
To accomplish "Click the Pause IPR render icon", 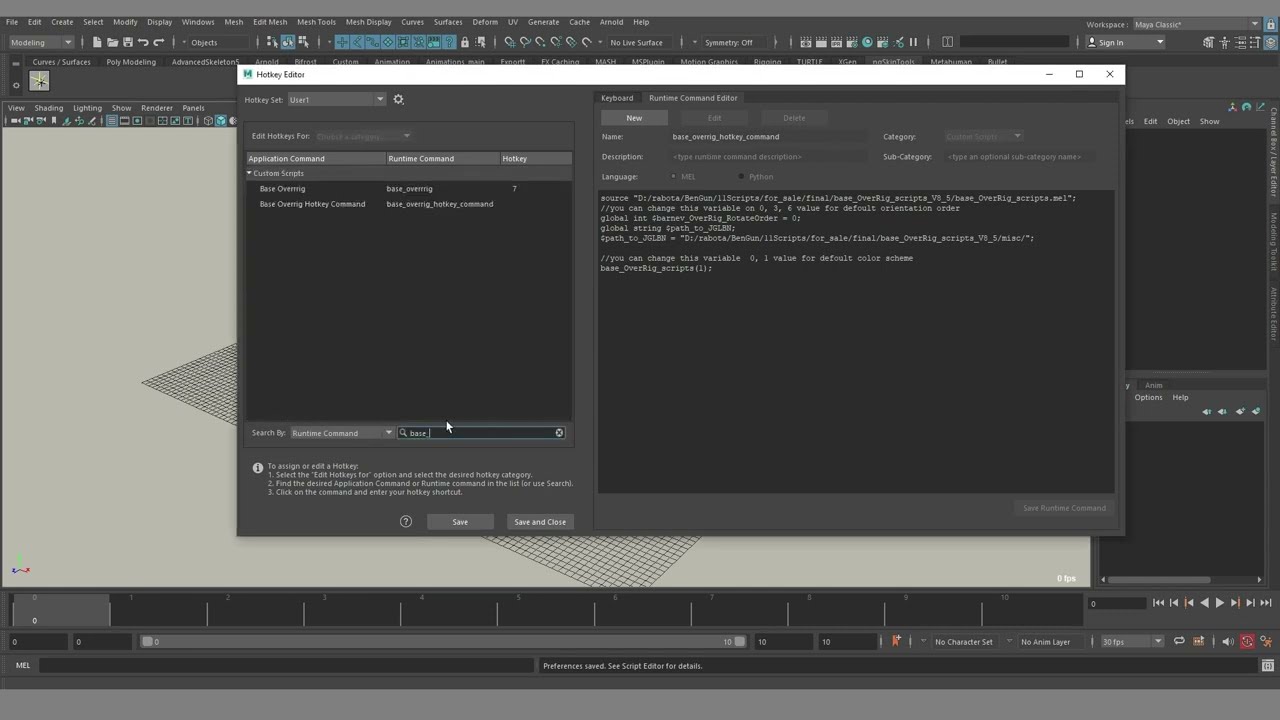I will pyautogui.click(x=913, y=42).
